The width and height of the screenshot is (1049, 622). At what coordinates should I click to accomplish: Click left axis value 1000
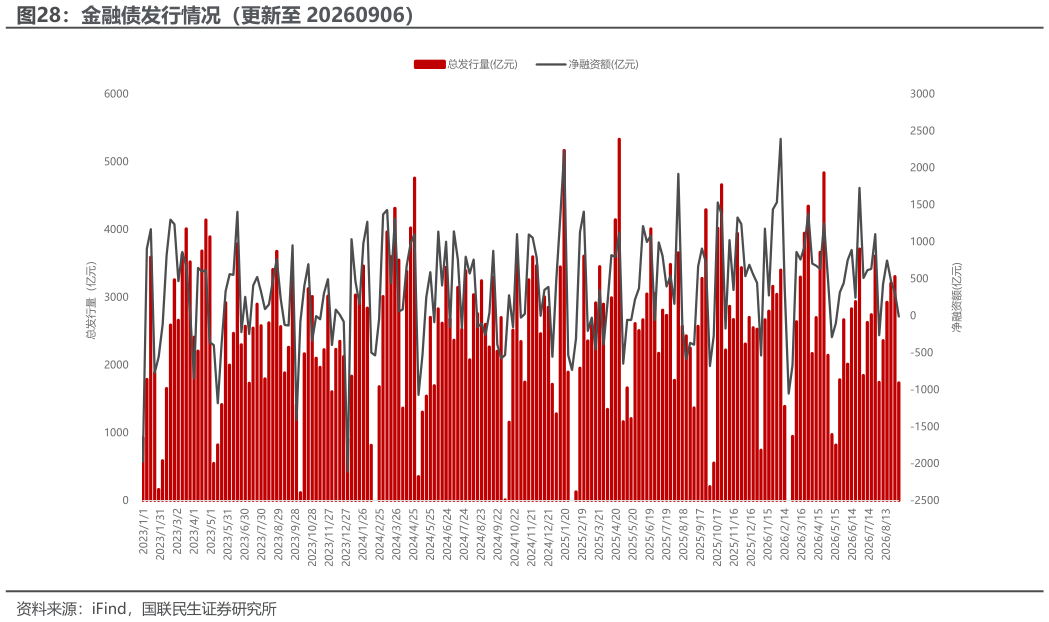[x=116, y=433]
